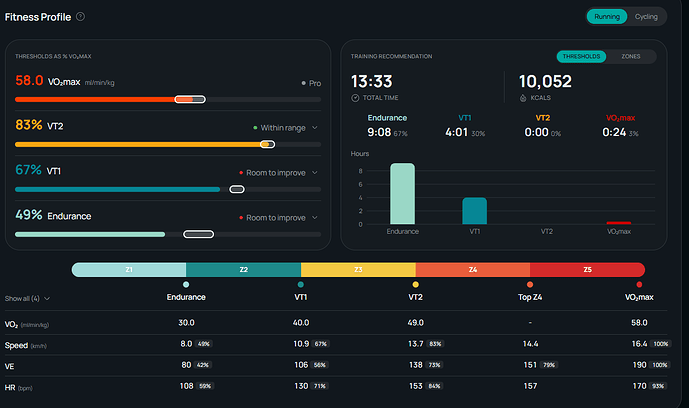Click the VO2max slider handle
This screenshot has width=689, height=408.
[x=190, y=99]
